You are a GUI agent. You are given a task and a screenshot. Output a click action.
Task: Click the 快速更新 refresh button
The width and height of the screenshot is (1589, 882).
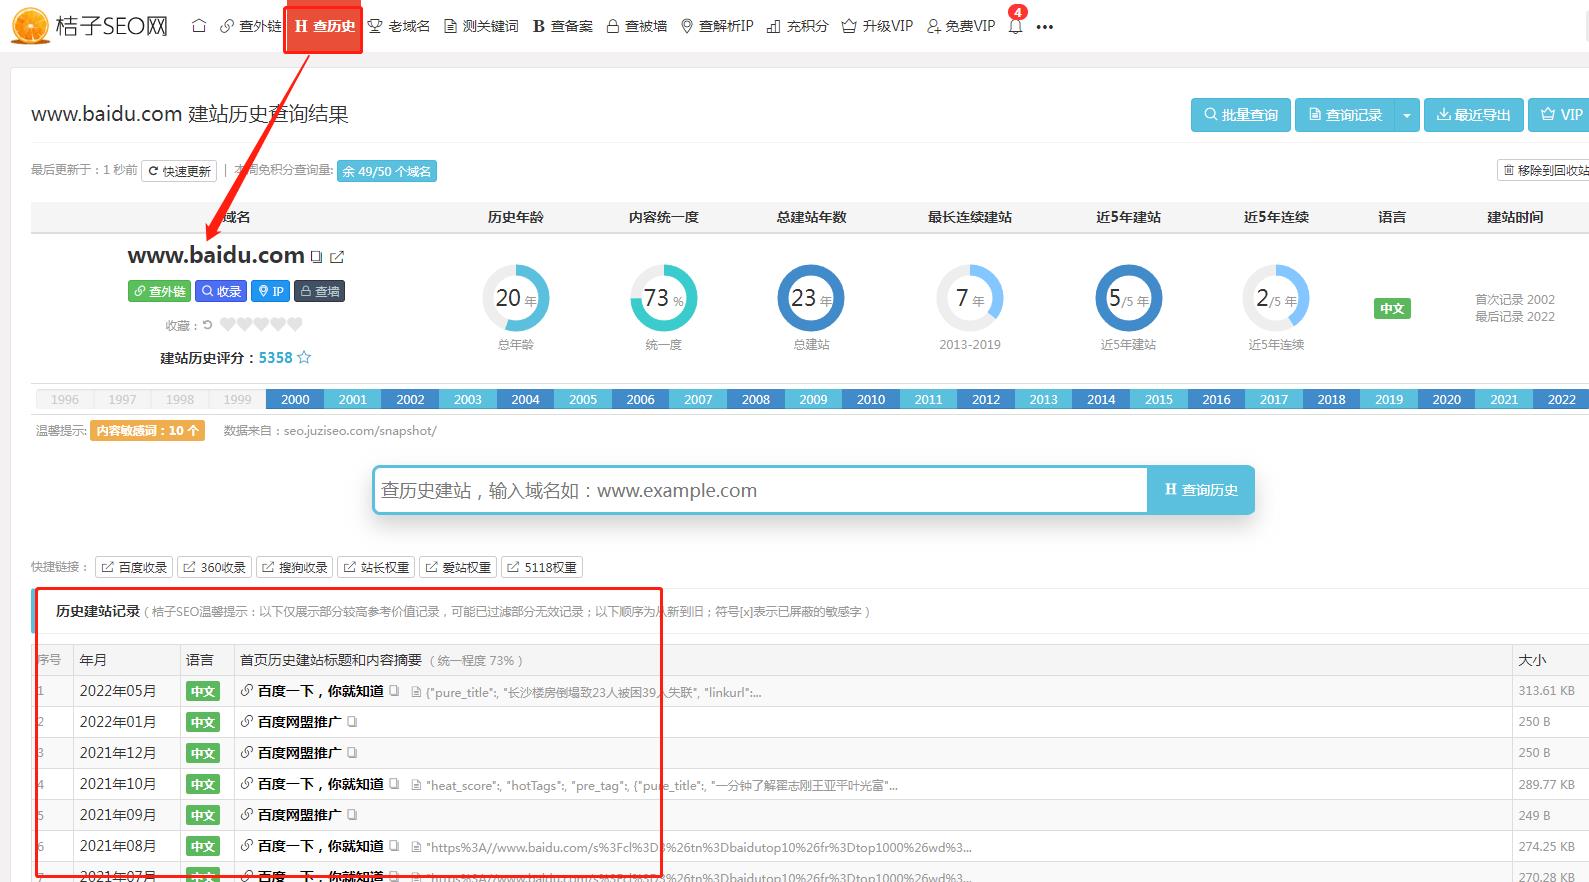179,171
